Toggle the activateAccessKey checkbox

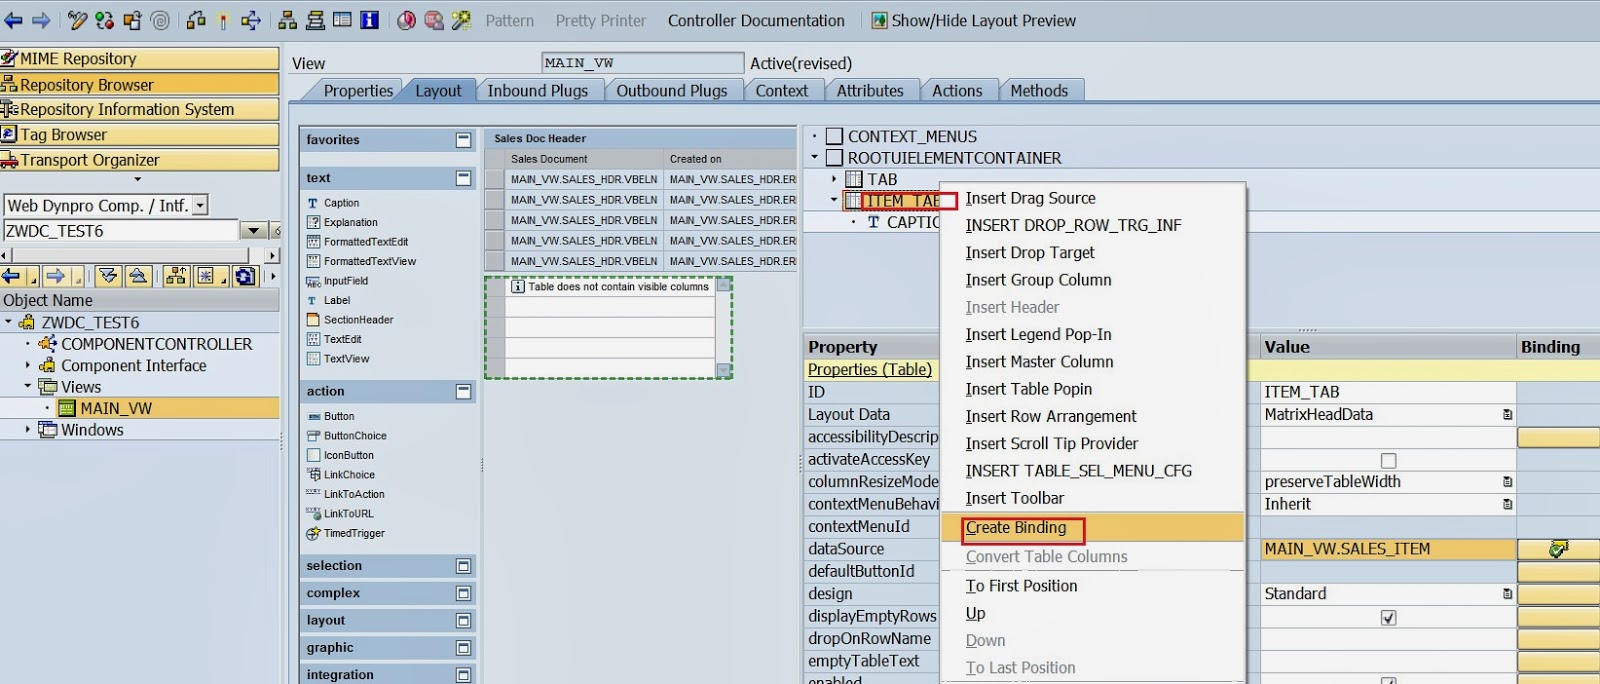(1388, 460)
